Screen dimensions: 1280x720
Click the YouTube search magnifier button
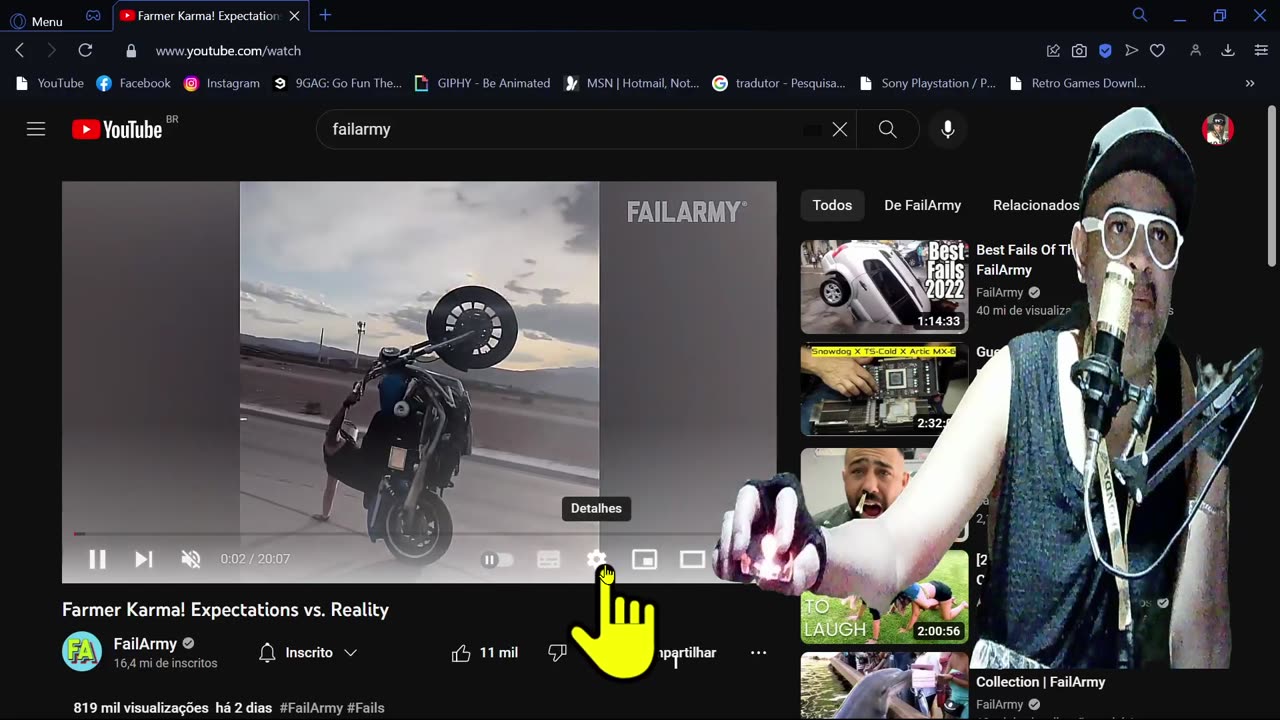tap(888, 129)
